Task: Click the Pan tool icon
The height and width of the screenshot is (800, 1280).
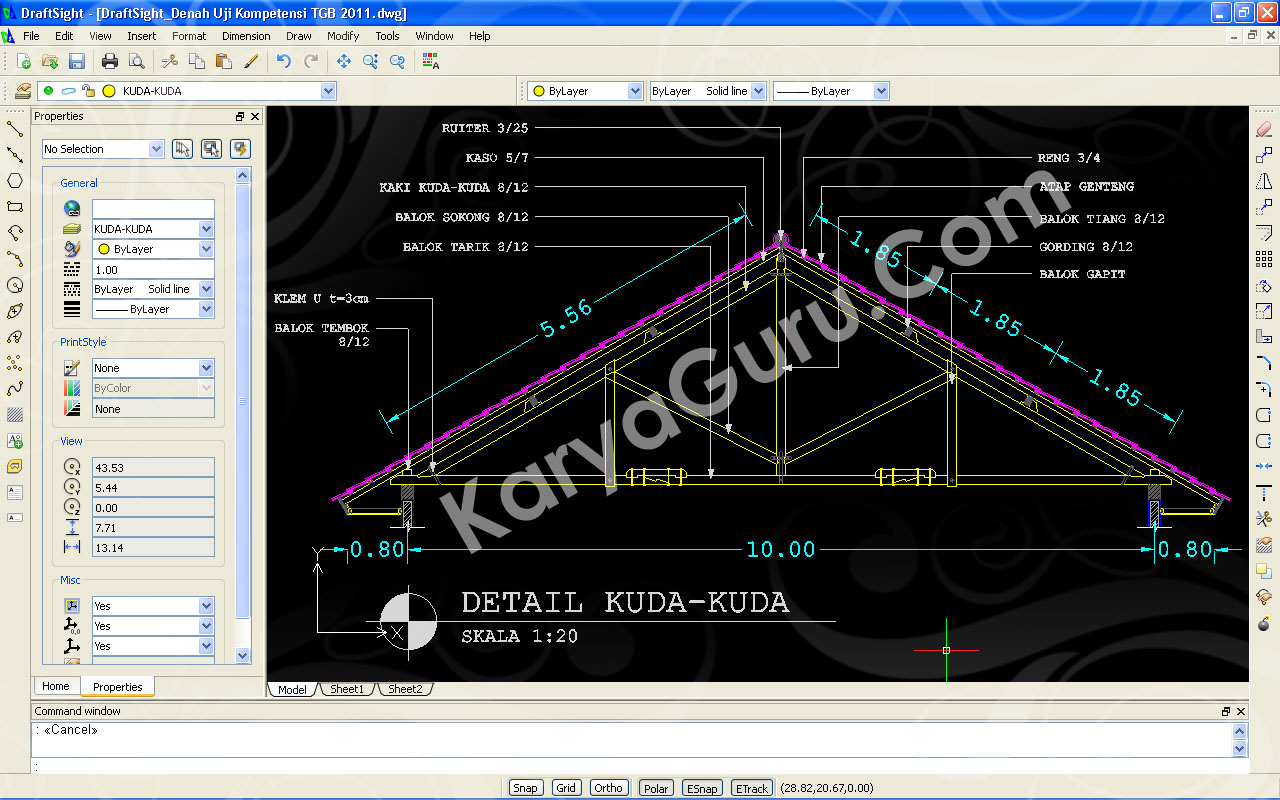Action: pos(344,62)
